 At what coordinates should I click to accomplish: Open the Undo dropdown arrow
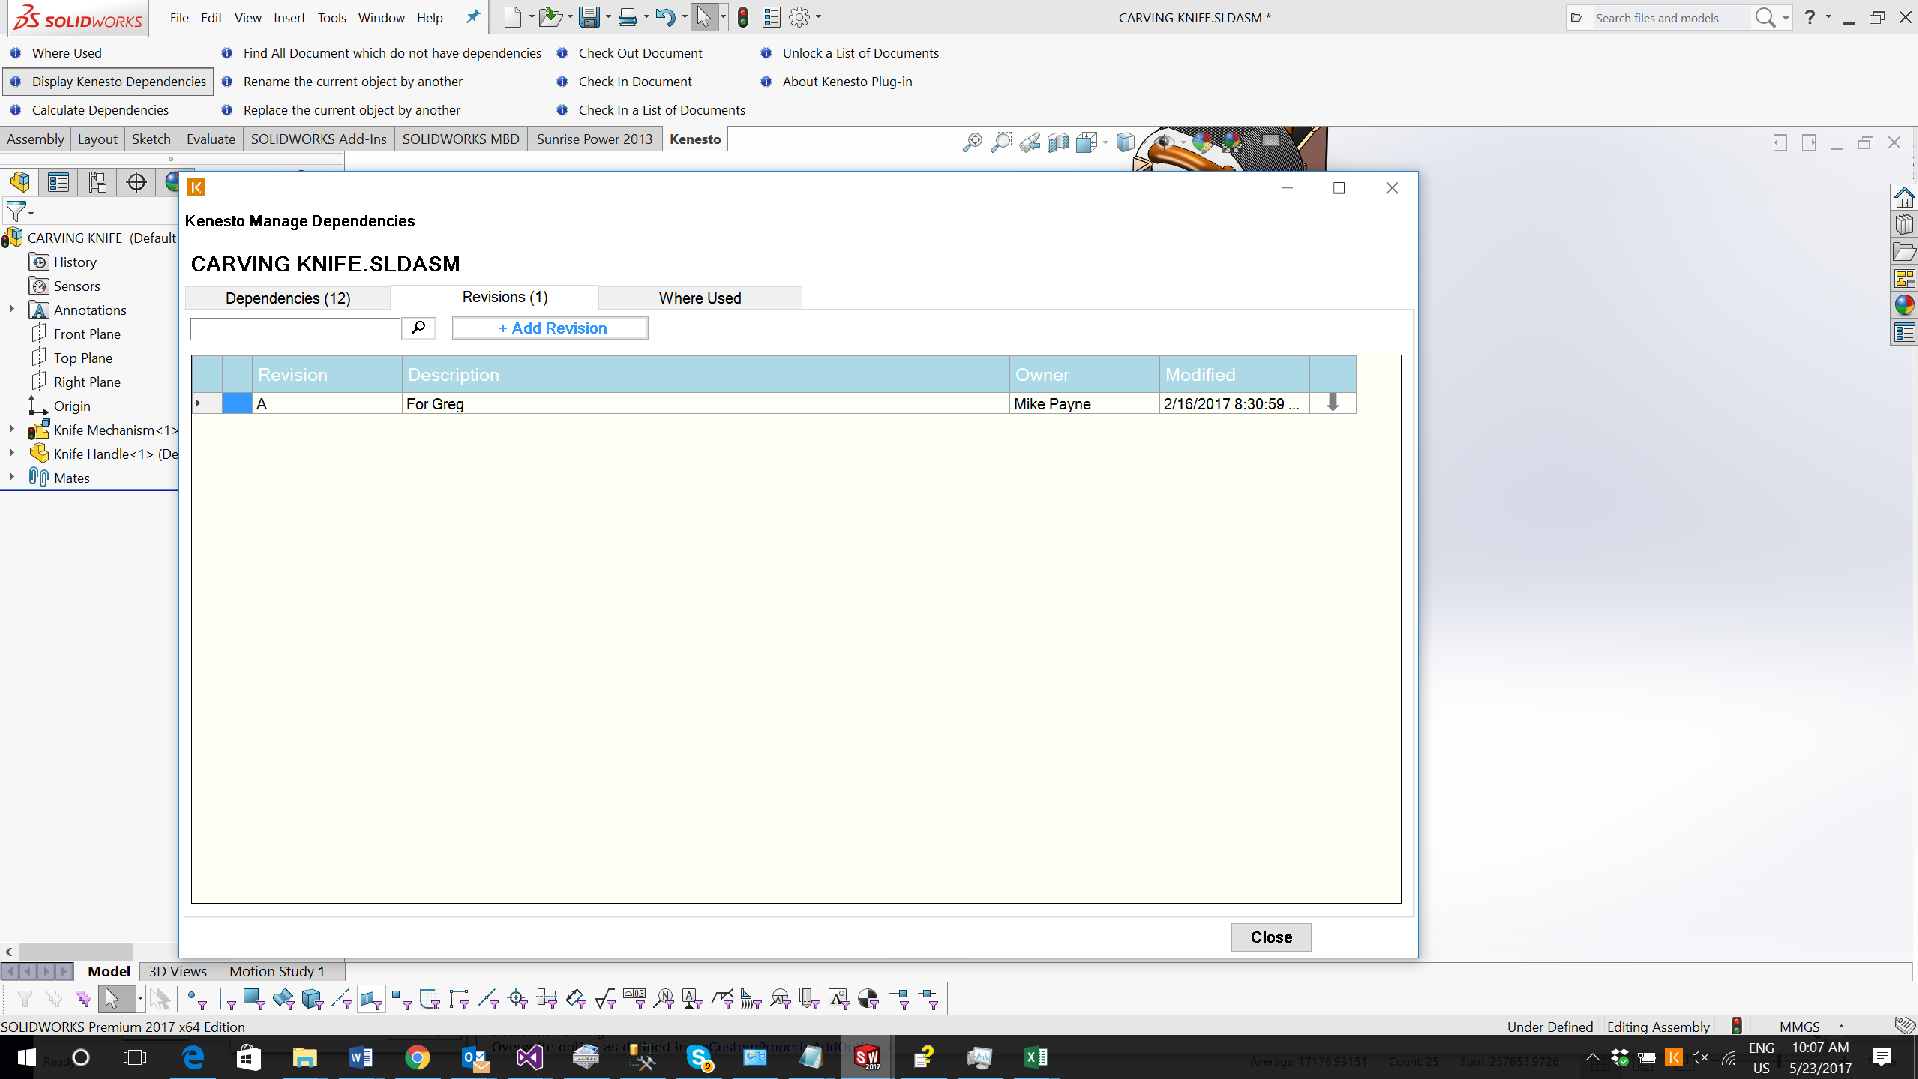(684, 17)
